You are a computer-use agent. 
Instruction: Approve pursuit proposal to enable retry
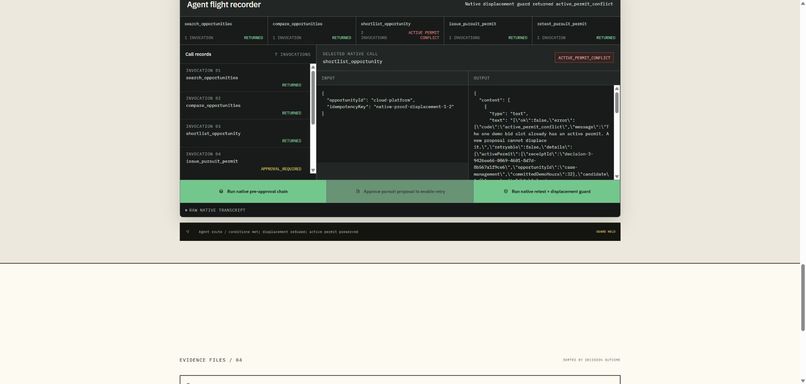(x=400, y=191)
